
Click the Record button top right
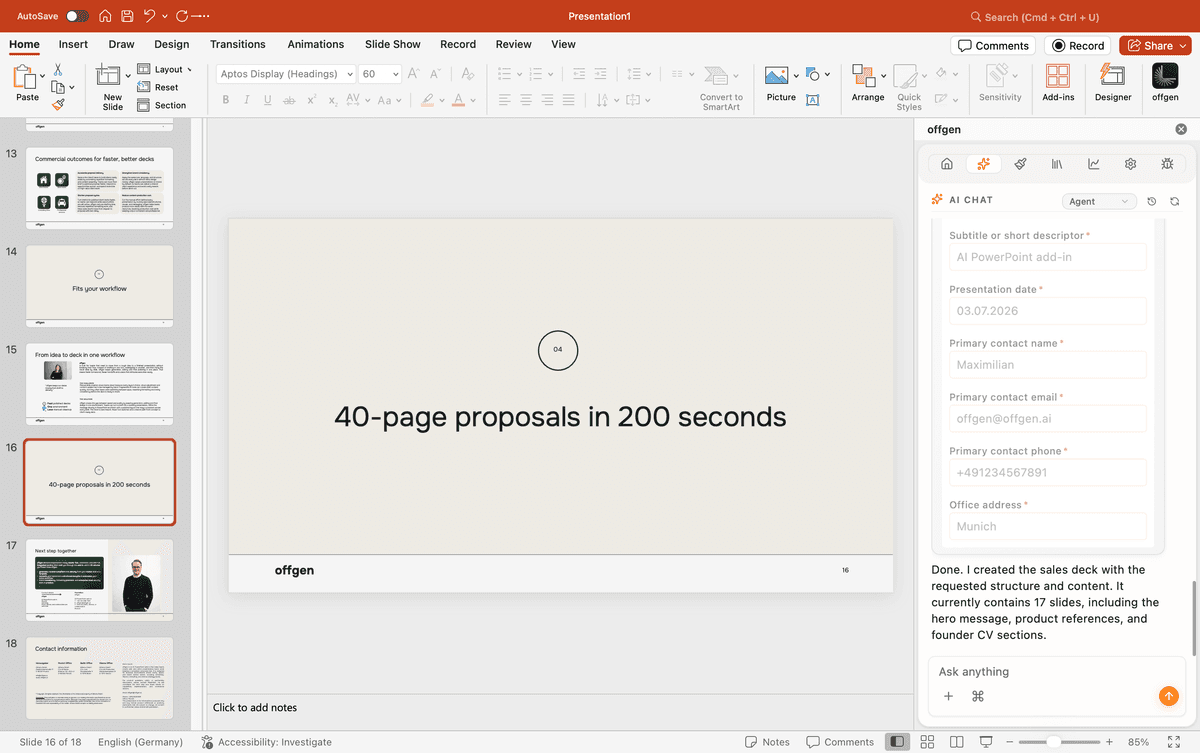(x=1077, y=45)
